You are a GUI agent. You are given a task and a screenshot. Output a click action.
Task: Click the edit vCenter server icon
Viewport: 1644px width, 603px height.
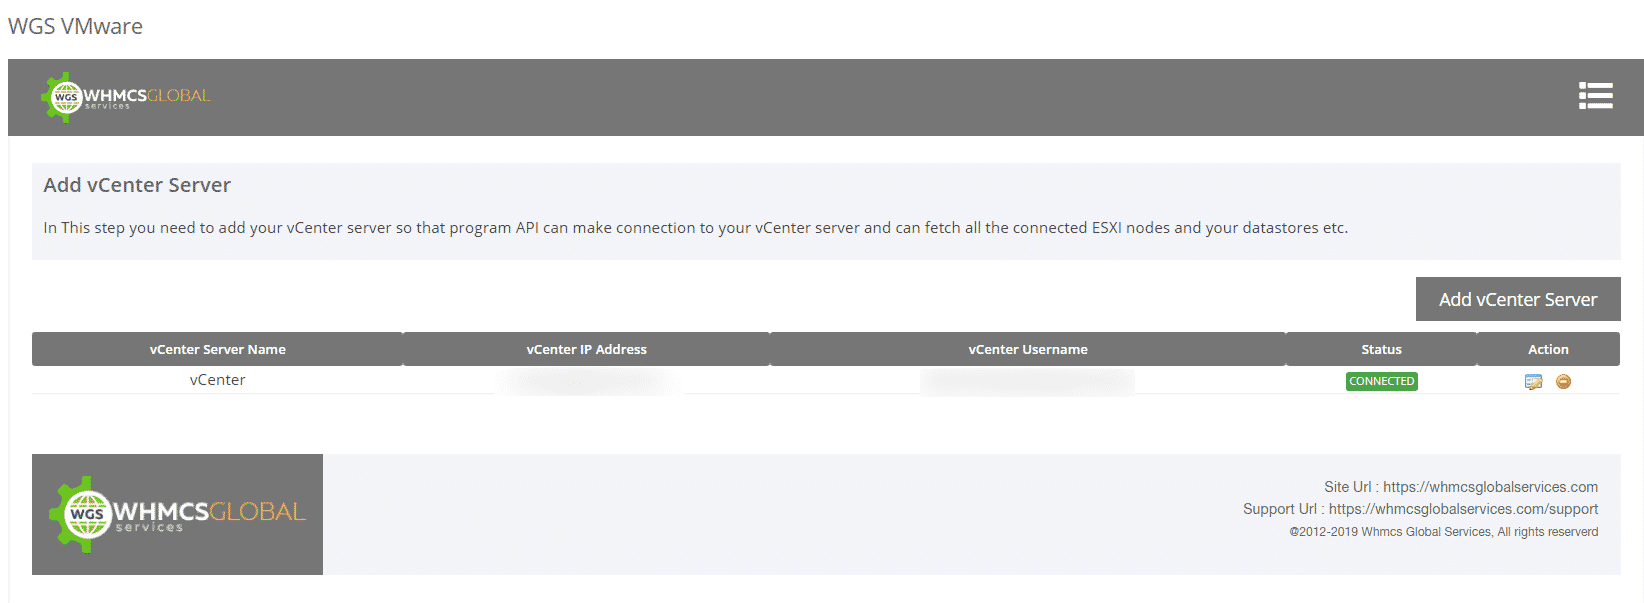click(x=1533, y=382)
